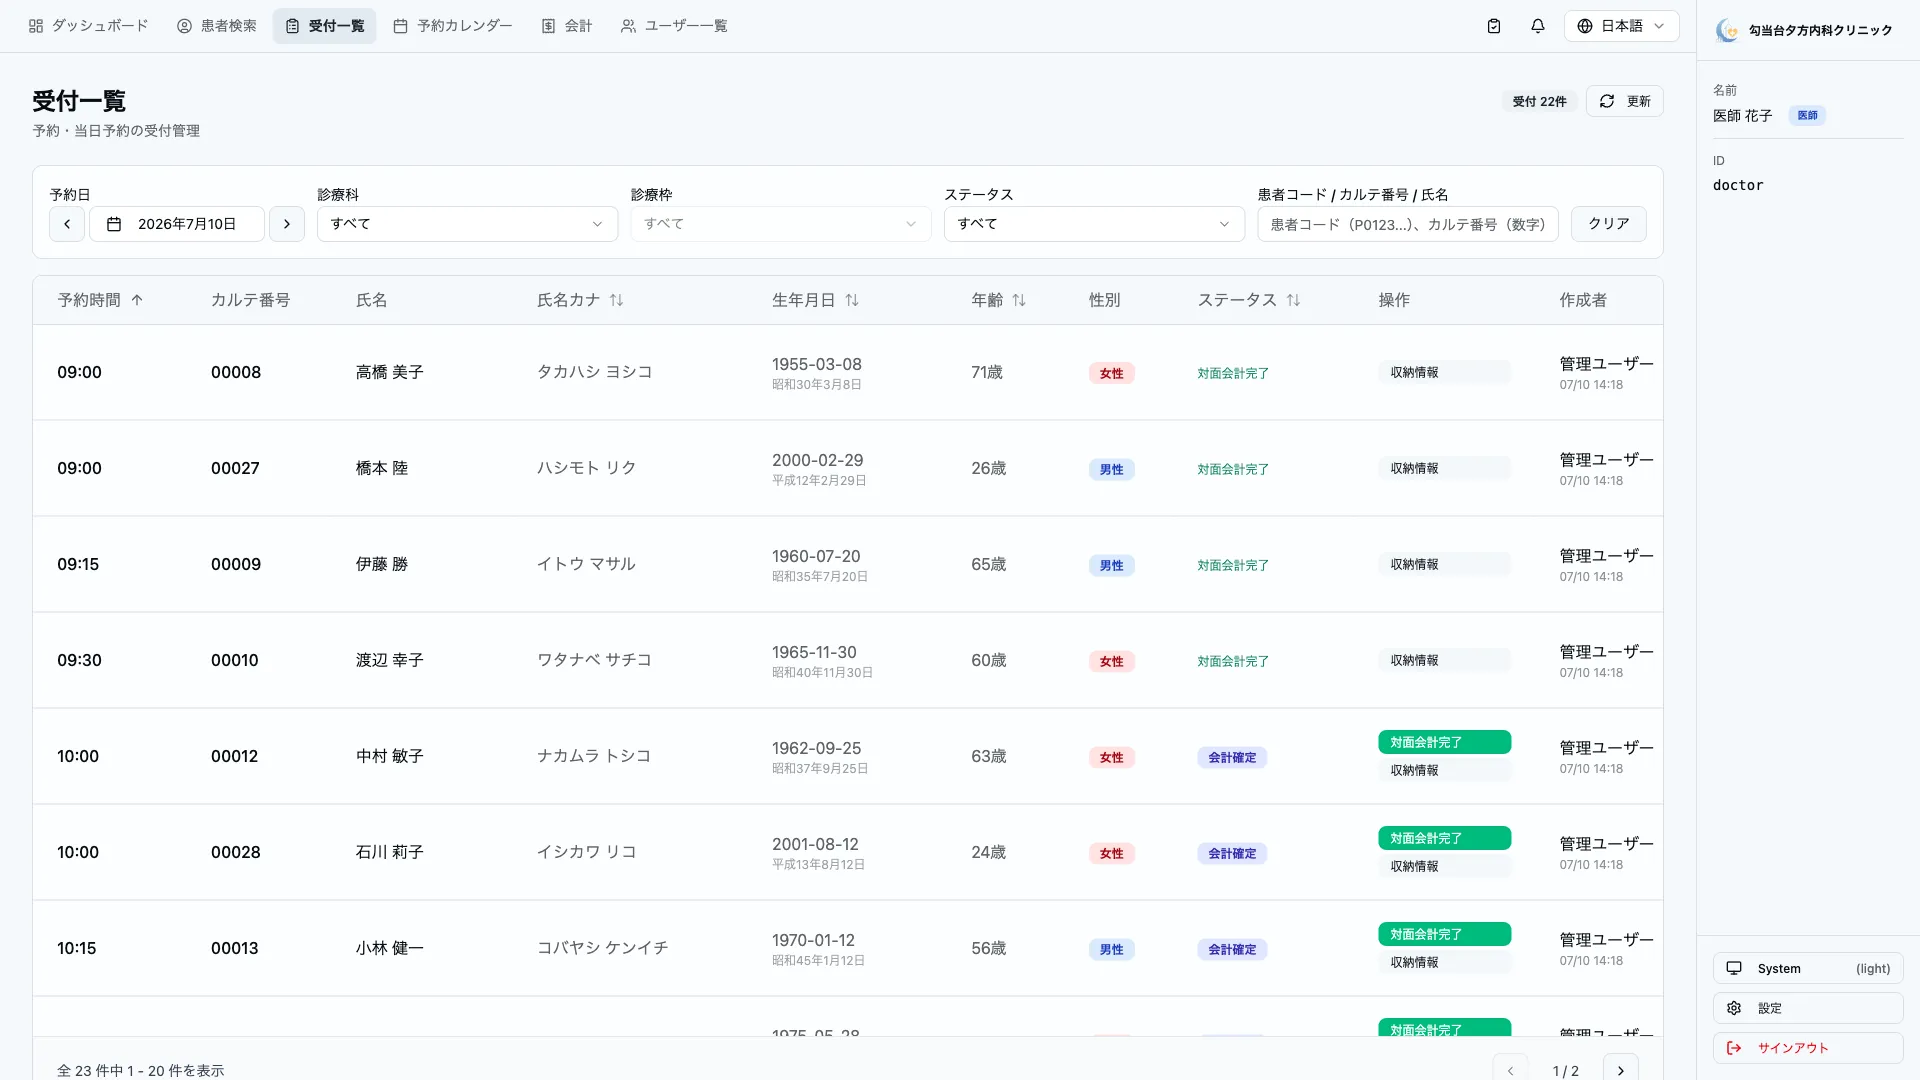Click 収納情報 for 小林 健一
Viewport: 1920px width, 1080px height.
pyautogui.click(x=1444, y=962)
